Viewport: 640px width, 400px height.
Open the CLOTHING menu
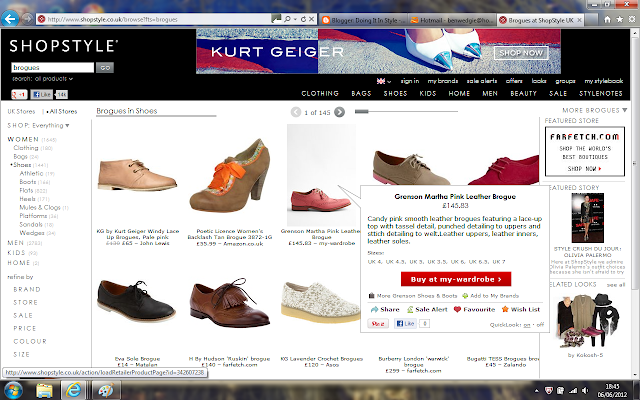[320, 93]
